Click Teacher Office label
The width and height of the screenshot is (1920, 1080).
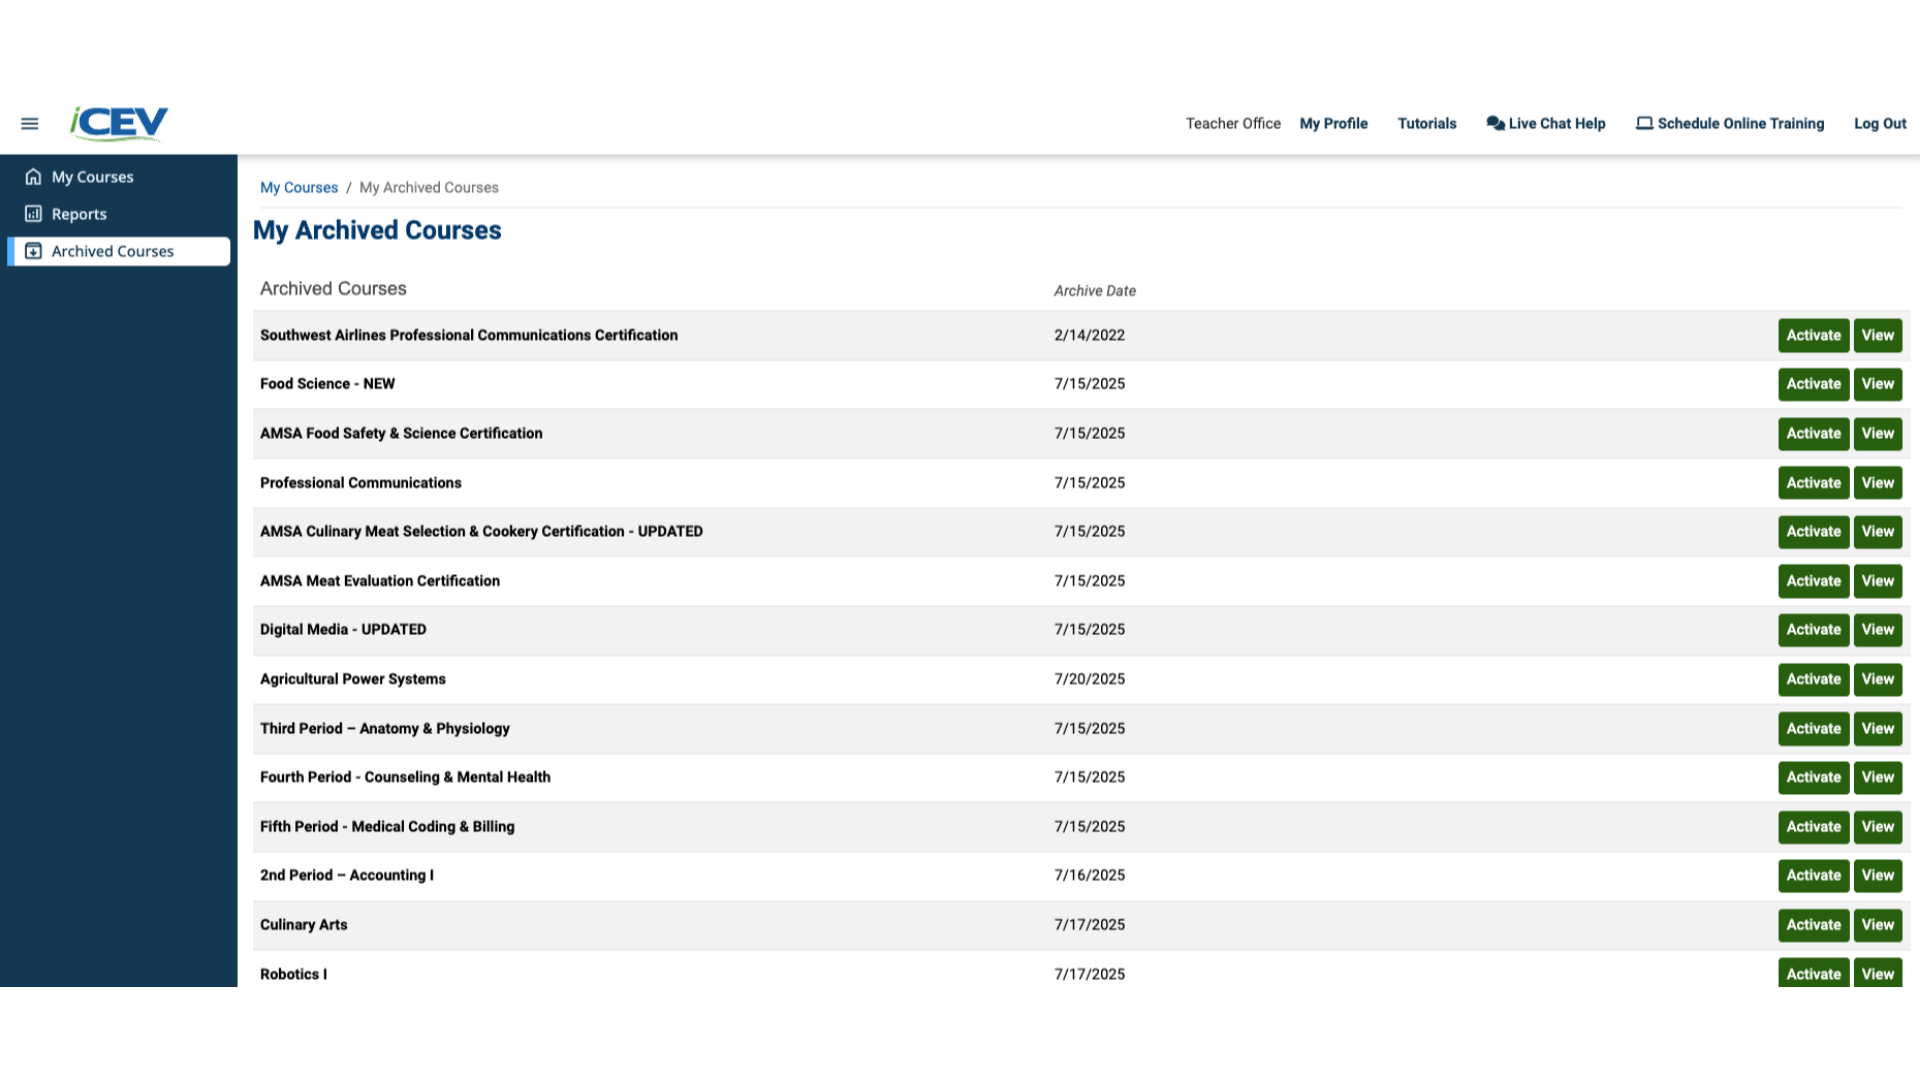click(x=1233, y=124)
